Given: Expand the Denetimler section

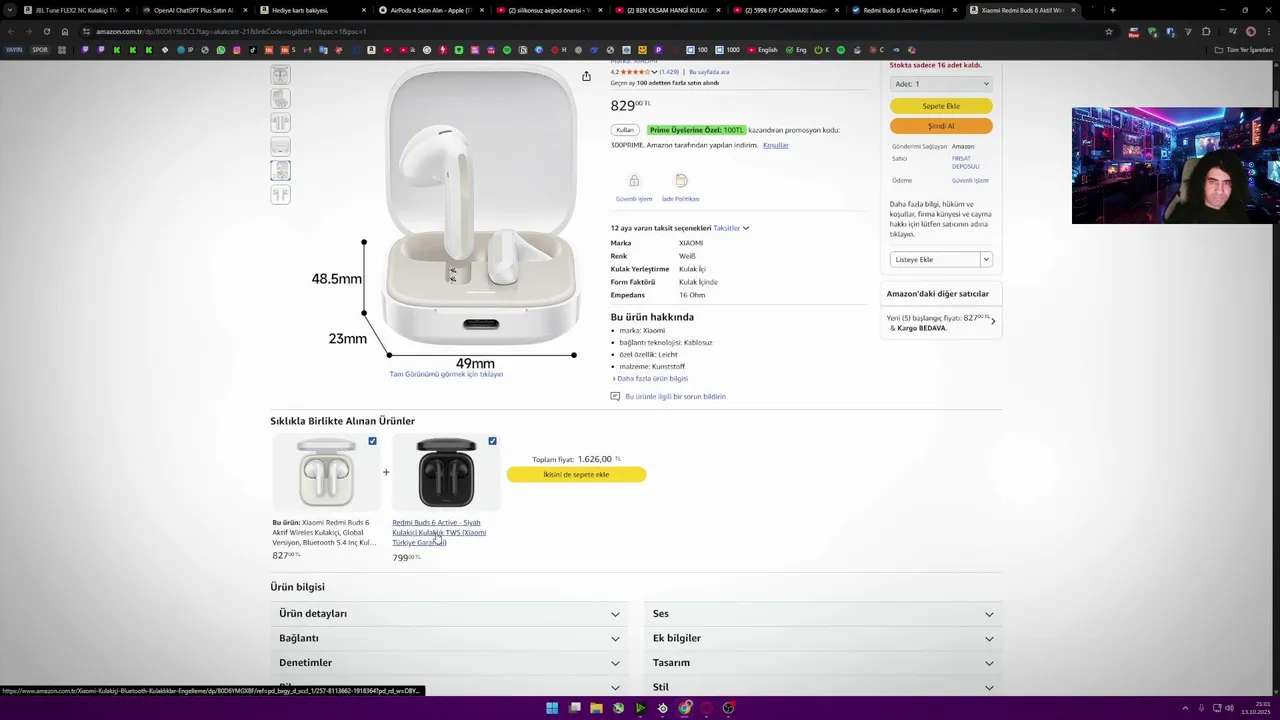Looking at the screenshot, I should point(449,663).
